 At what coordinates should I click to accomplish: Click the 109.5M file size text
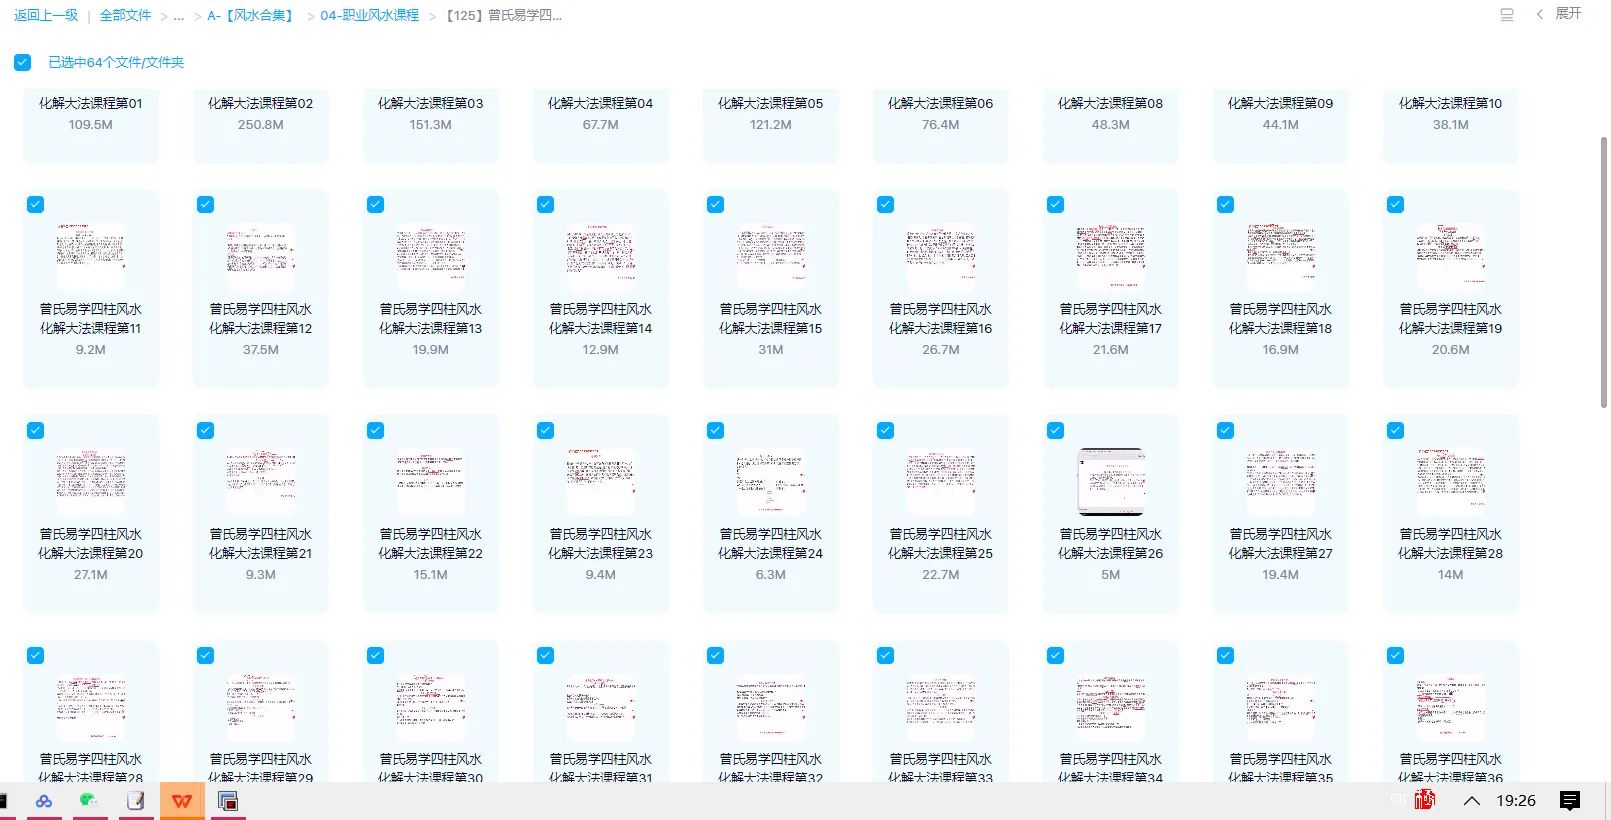[91, 125]
